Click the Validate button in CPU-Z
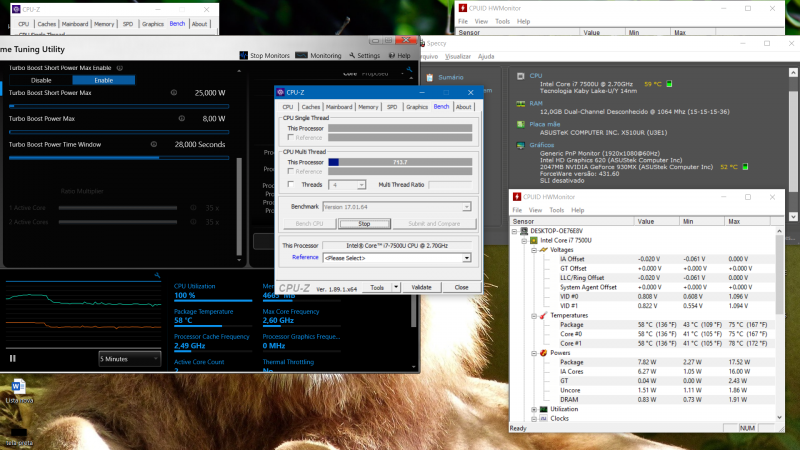 tap(421, 287)
